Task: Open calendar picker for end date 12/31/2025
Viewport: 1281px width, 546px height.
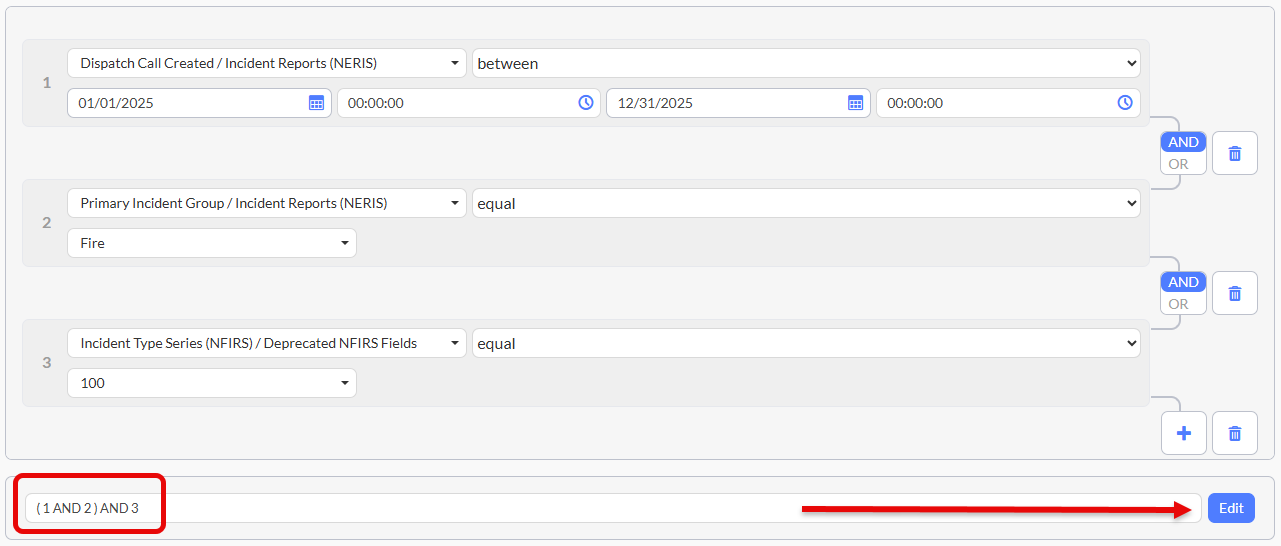Action: pos(855,103)
